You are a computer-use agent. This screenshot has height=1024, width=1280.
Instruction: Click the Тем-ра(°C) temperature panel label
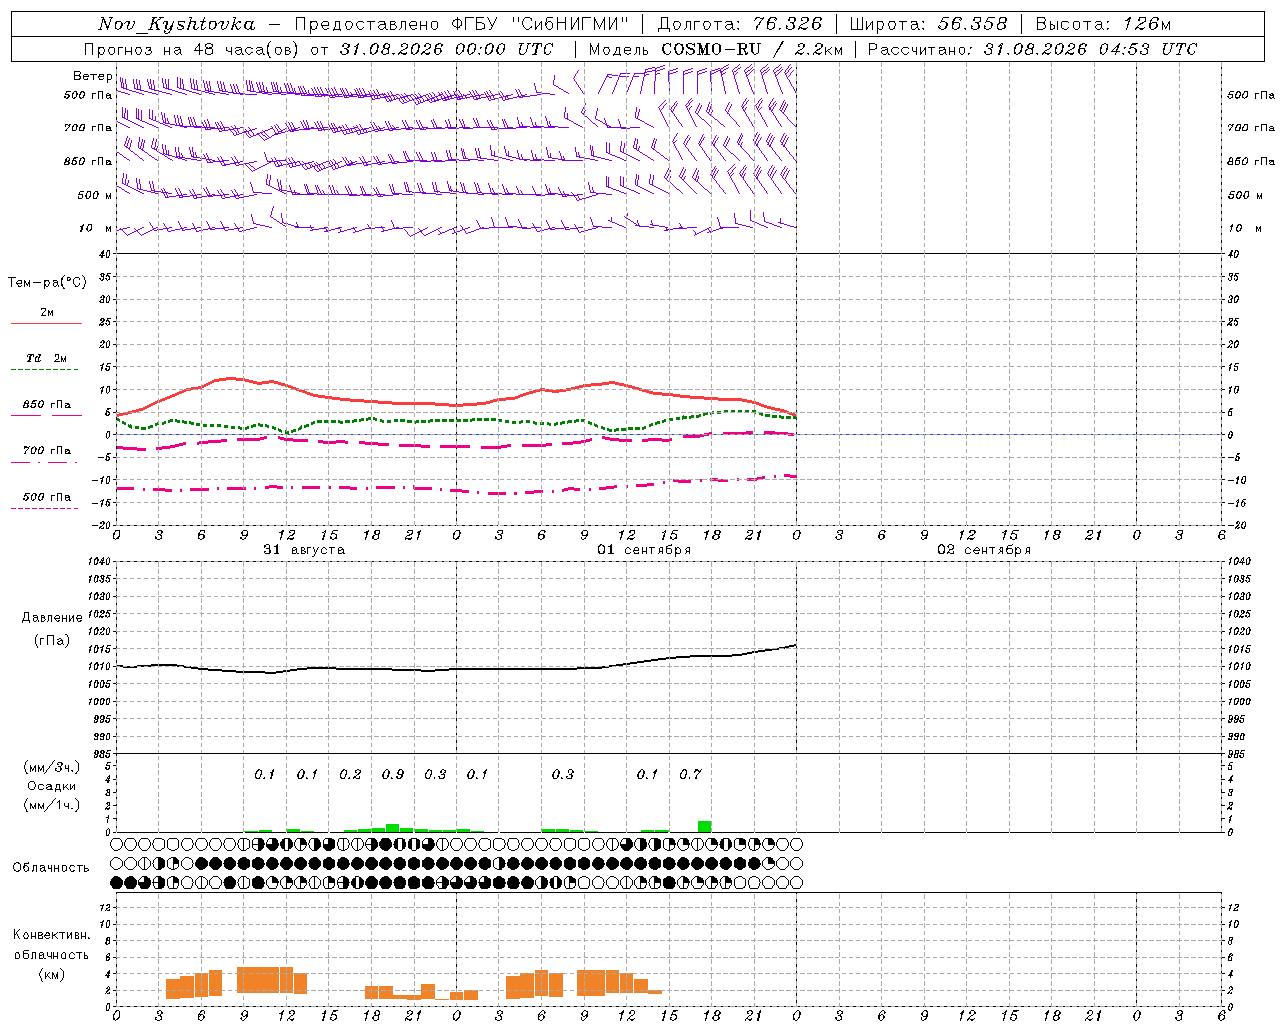47,283
